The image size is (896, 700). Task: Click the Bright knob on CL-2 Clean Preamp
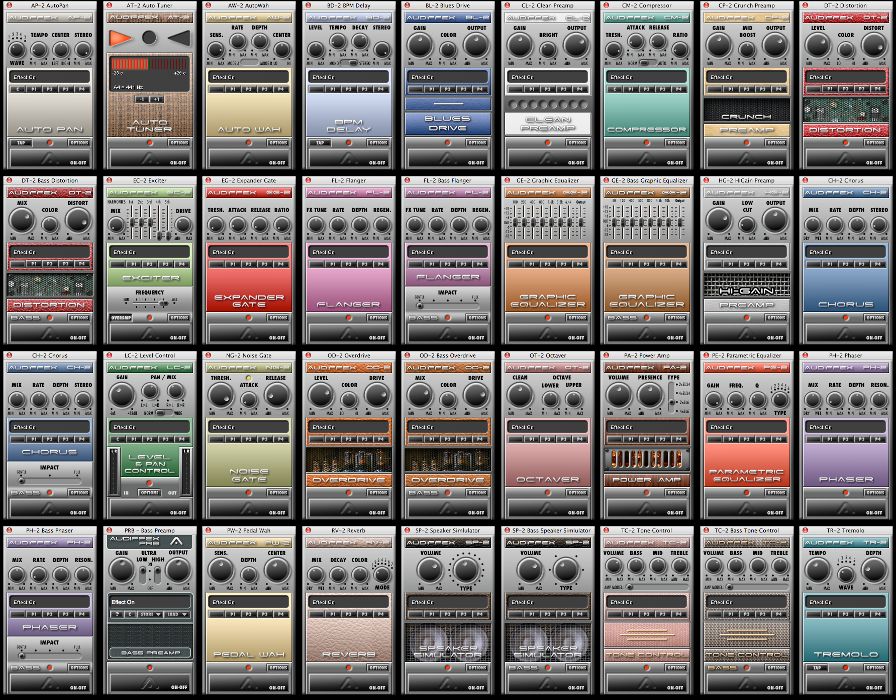(548, 50)
